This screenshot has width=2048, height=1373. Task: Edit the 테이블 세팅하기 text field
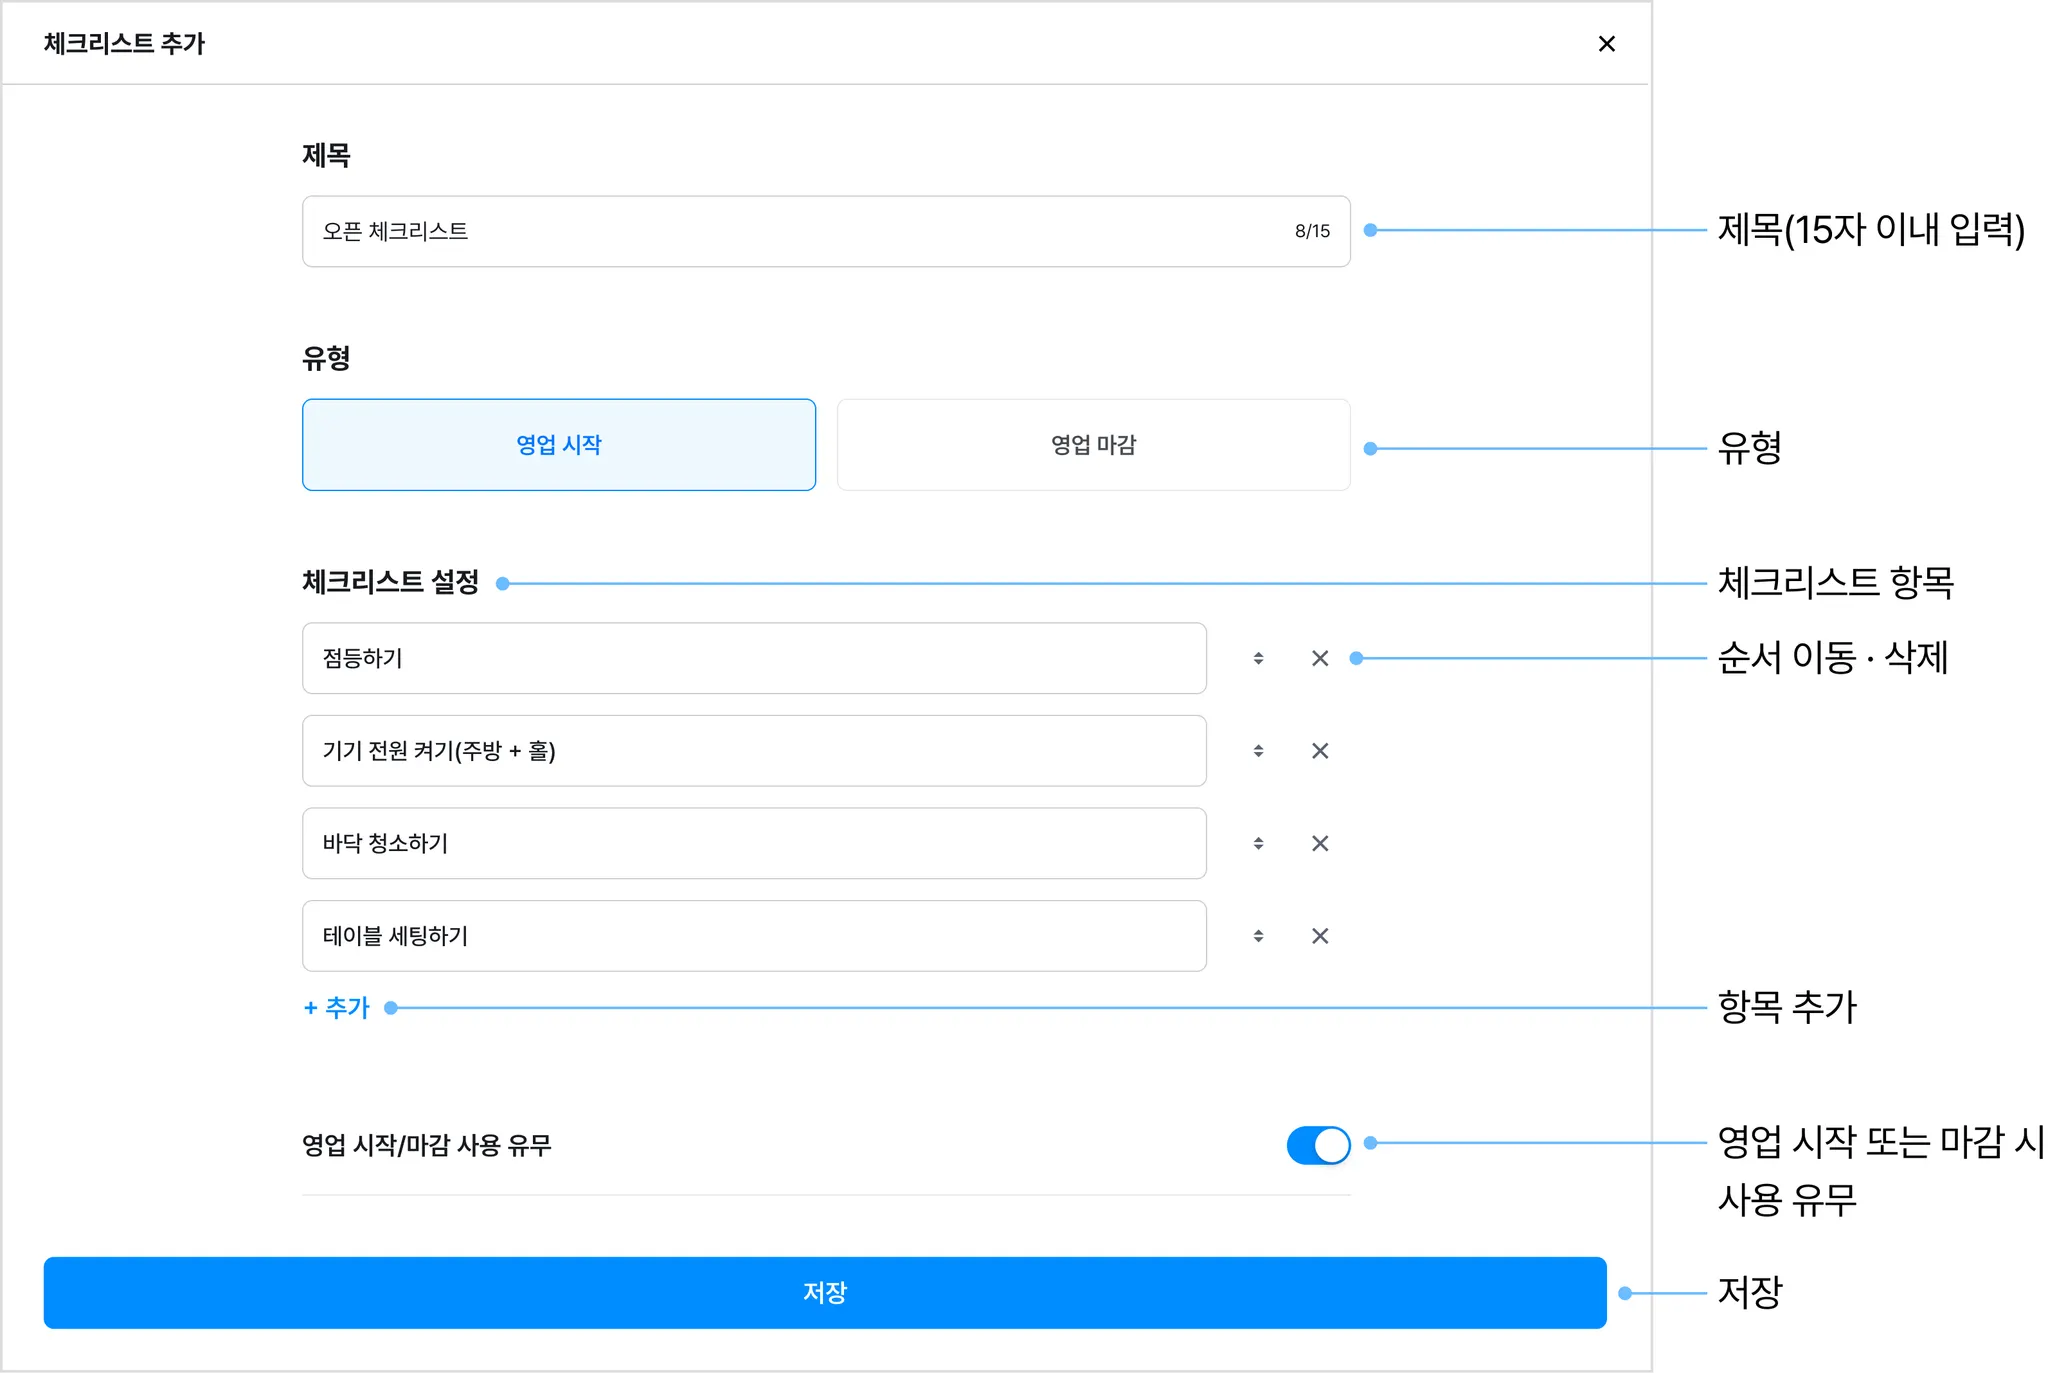(x=754, y=936)
